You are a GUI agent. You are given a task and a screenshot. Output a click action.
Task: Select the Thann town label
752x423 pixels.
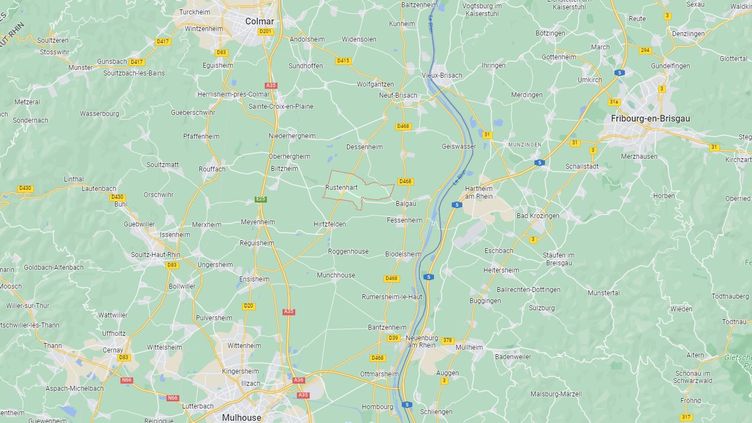[x=53, y=345]
